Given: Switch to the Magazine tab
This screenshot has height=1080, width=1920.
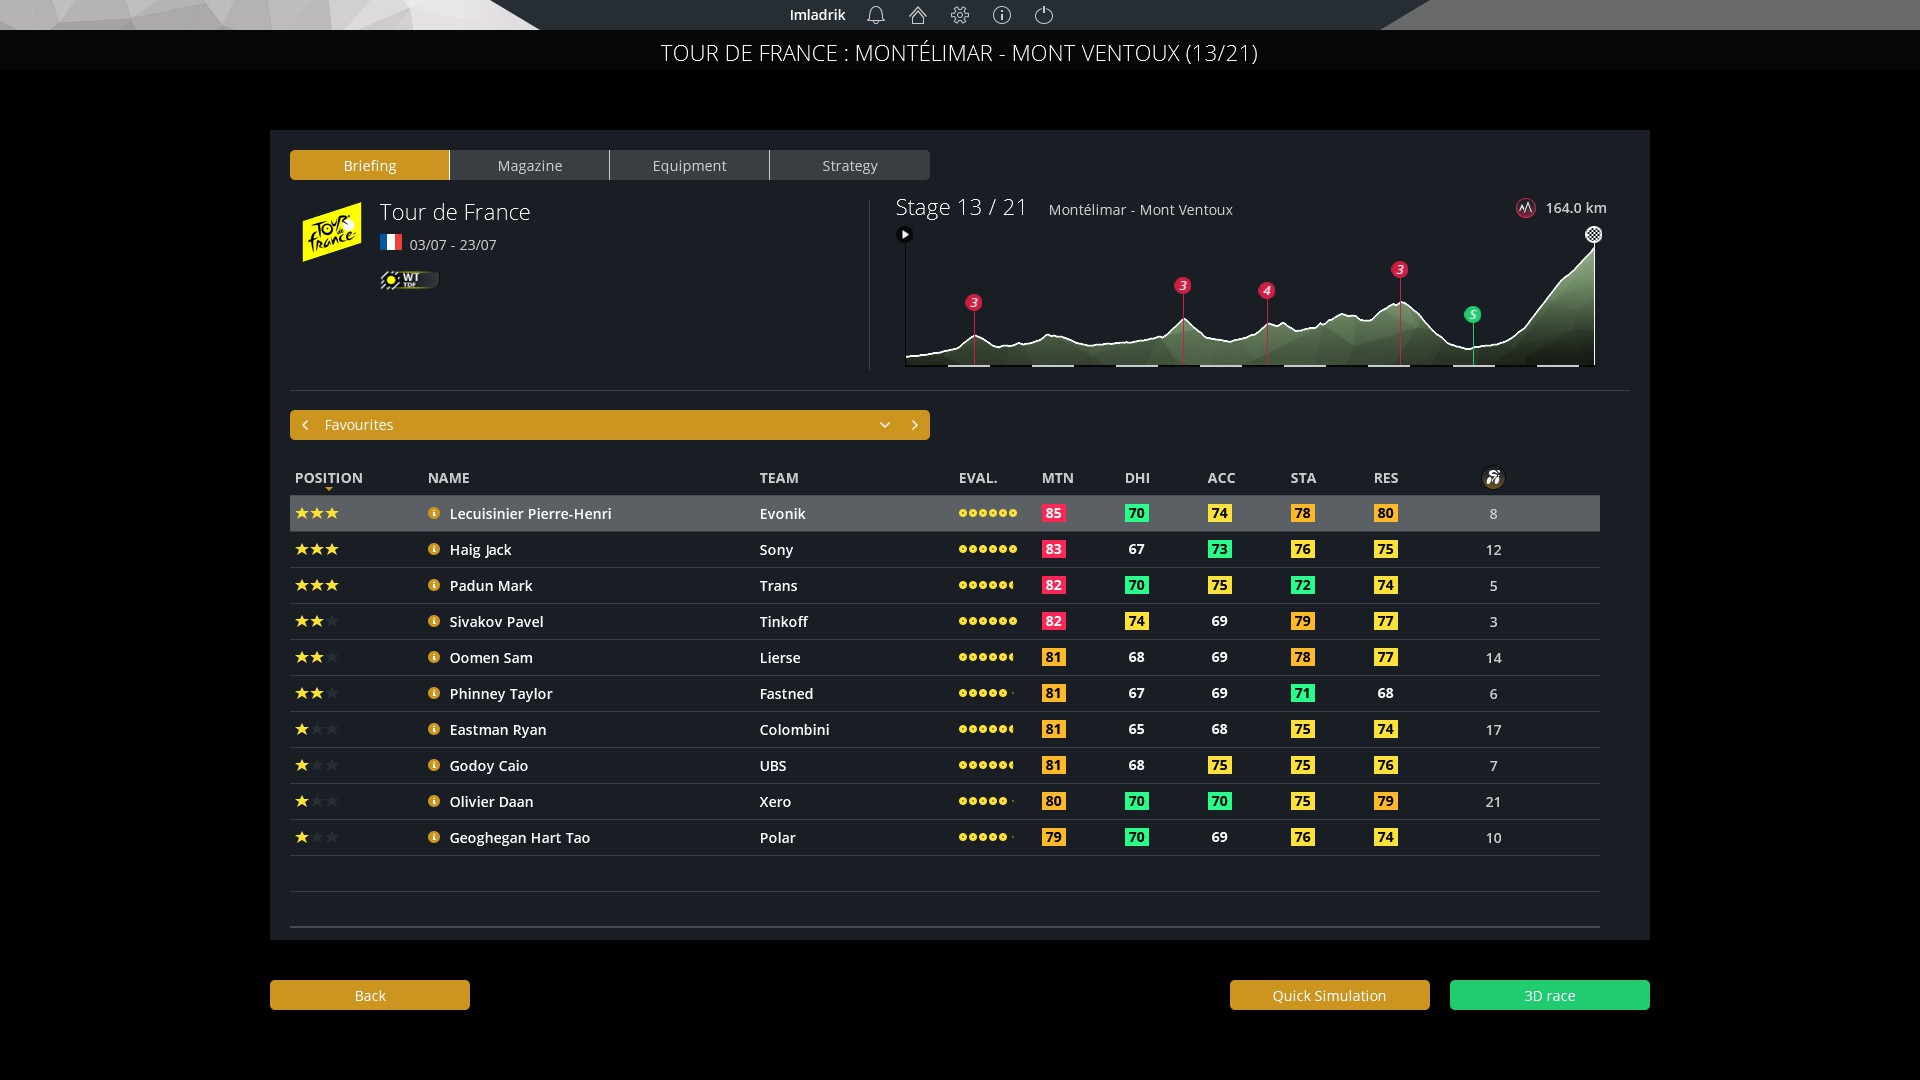Looking at the screenshot, I should pyautogui.click(x=530, y=166).
